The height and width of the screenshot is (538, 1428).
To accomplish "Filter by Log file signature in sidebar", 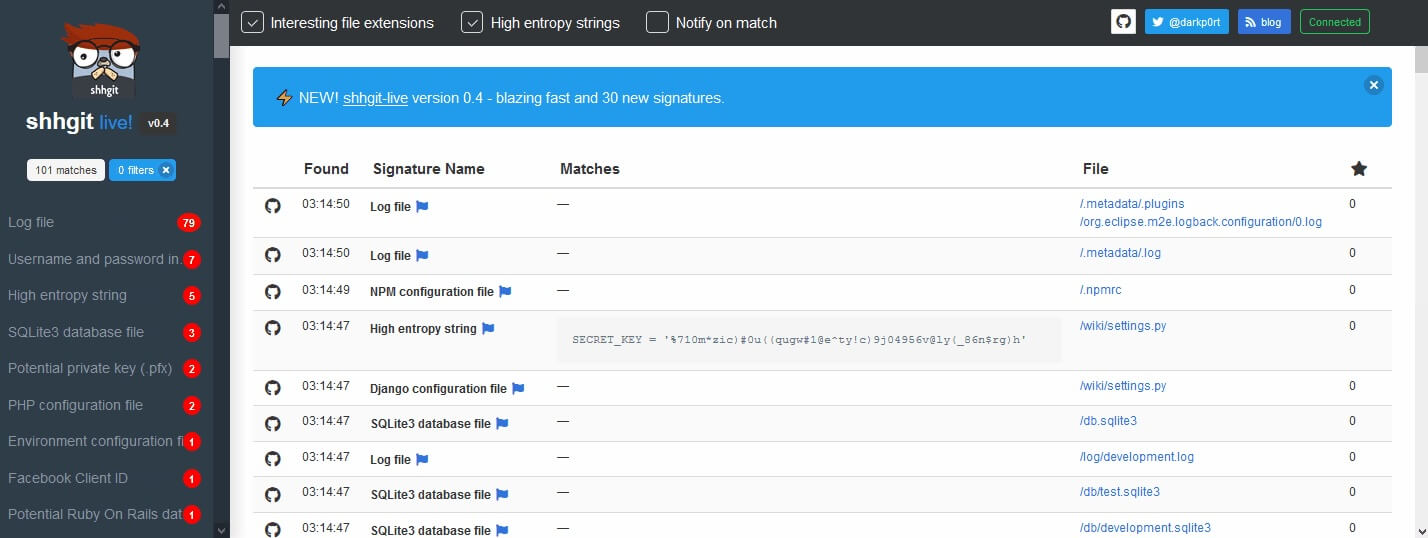I will pyautogui.click(x=104, y=222).
